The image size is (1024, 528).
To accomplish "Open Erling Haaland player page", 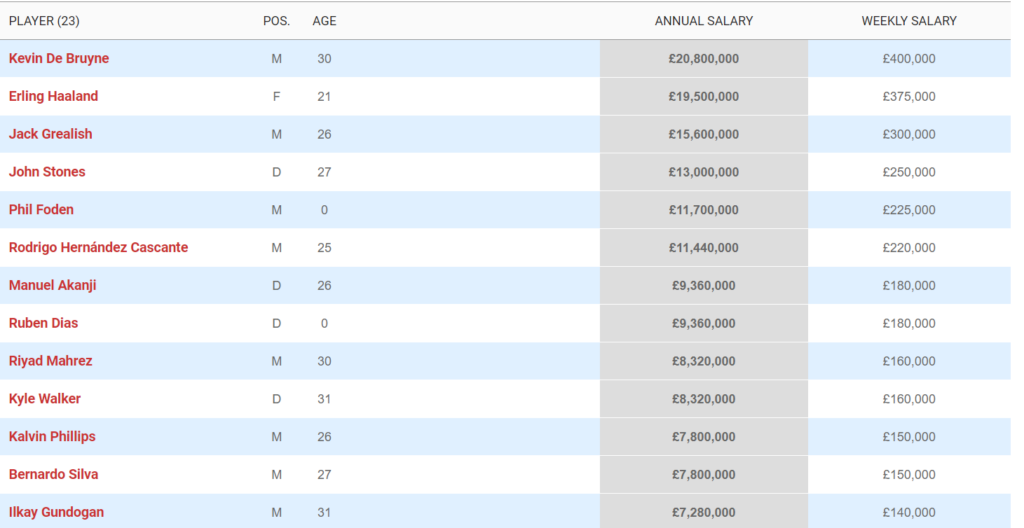I will [54, 96].
